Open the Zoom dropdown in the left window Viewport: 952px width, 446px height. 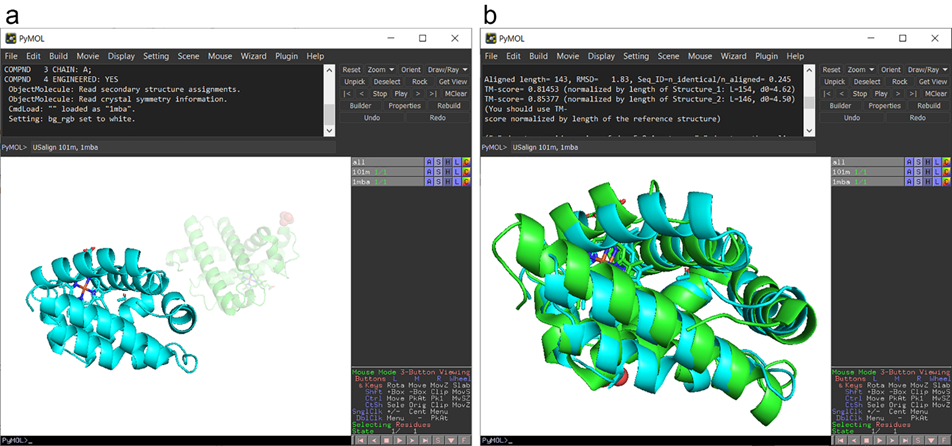tap(379, 69)
